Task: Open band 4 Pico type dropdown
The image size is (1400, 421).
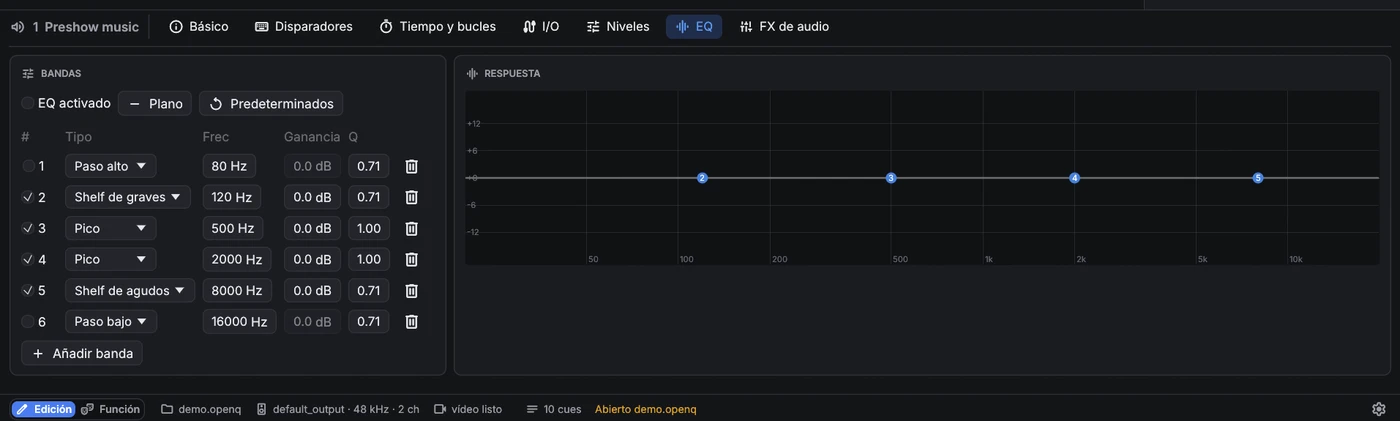Action: pos(110,259)
